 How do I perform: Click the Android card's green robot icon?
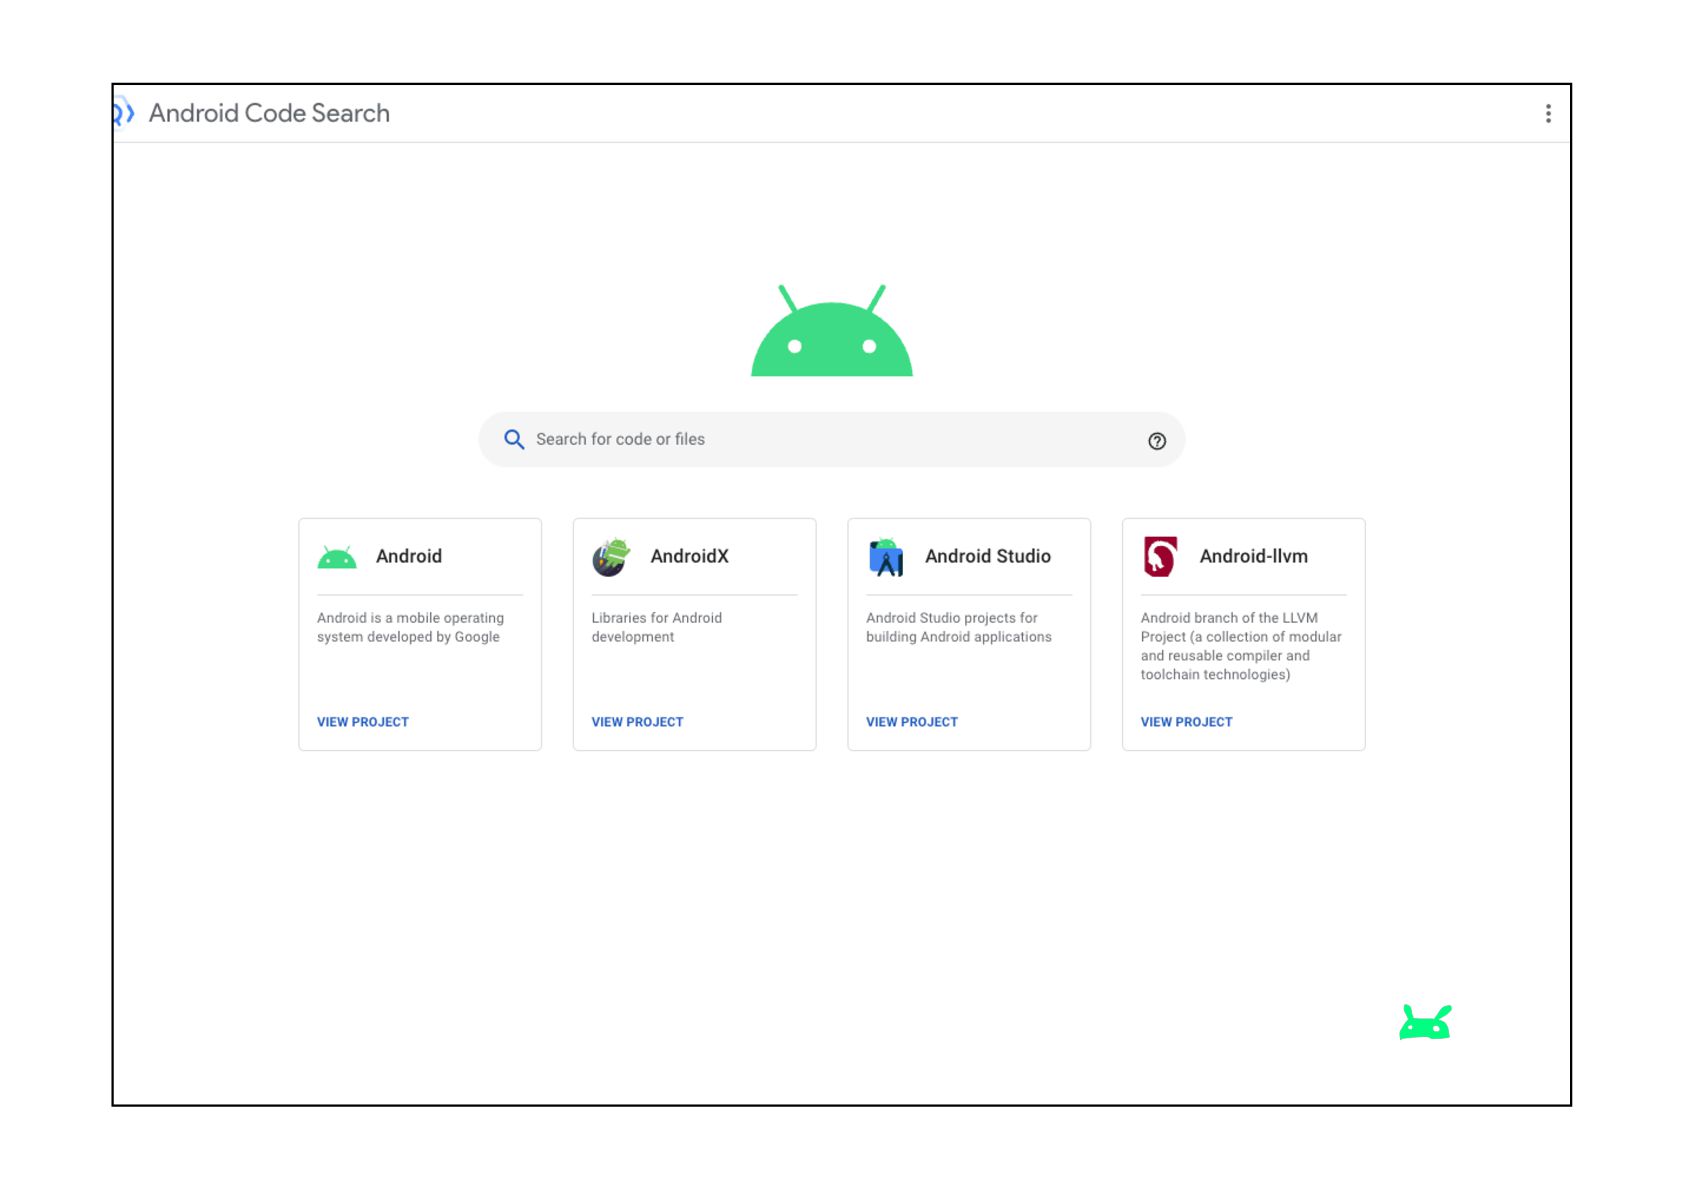point(337,557)
